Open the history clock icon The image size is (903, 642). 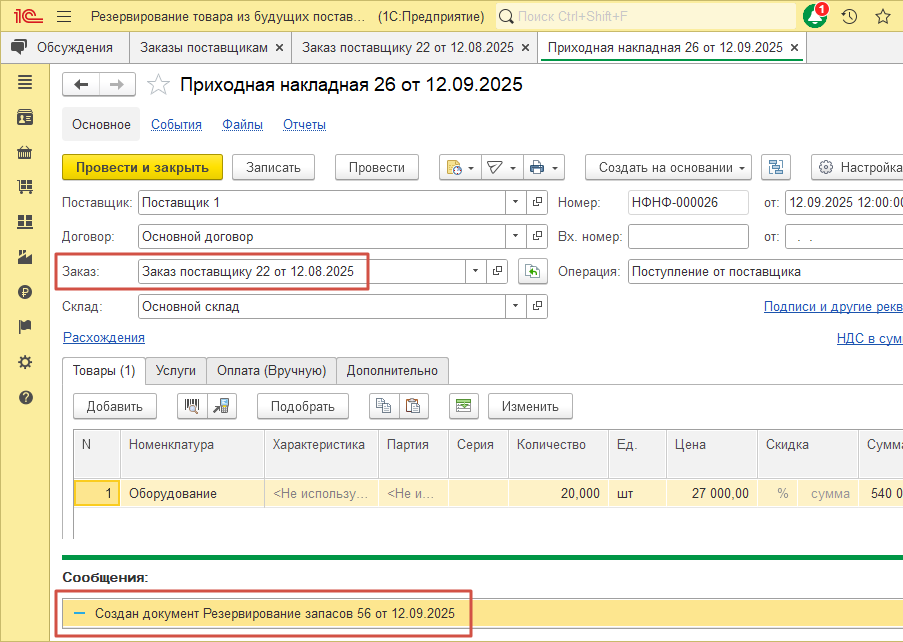(849, 17)
